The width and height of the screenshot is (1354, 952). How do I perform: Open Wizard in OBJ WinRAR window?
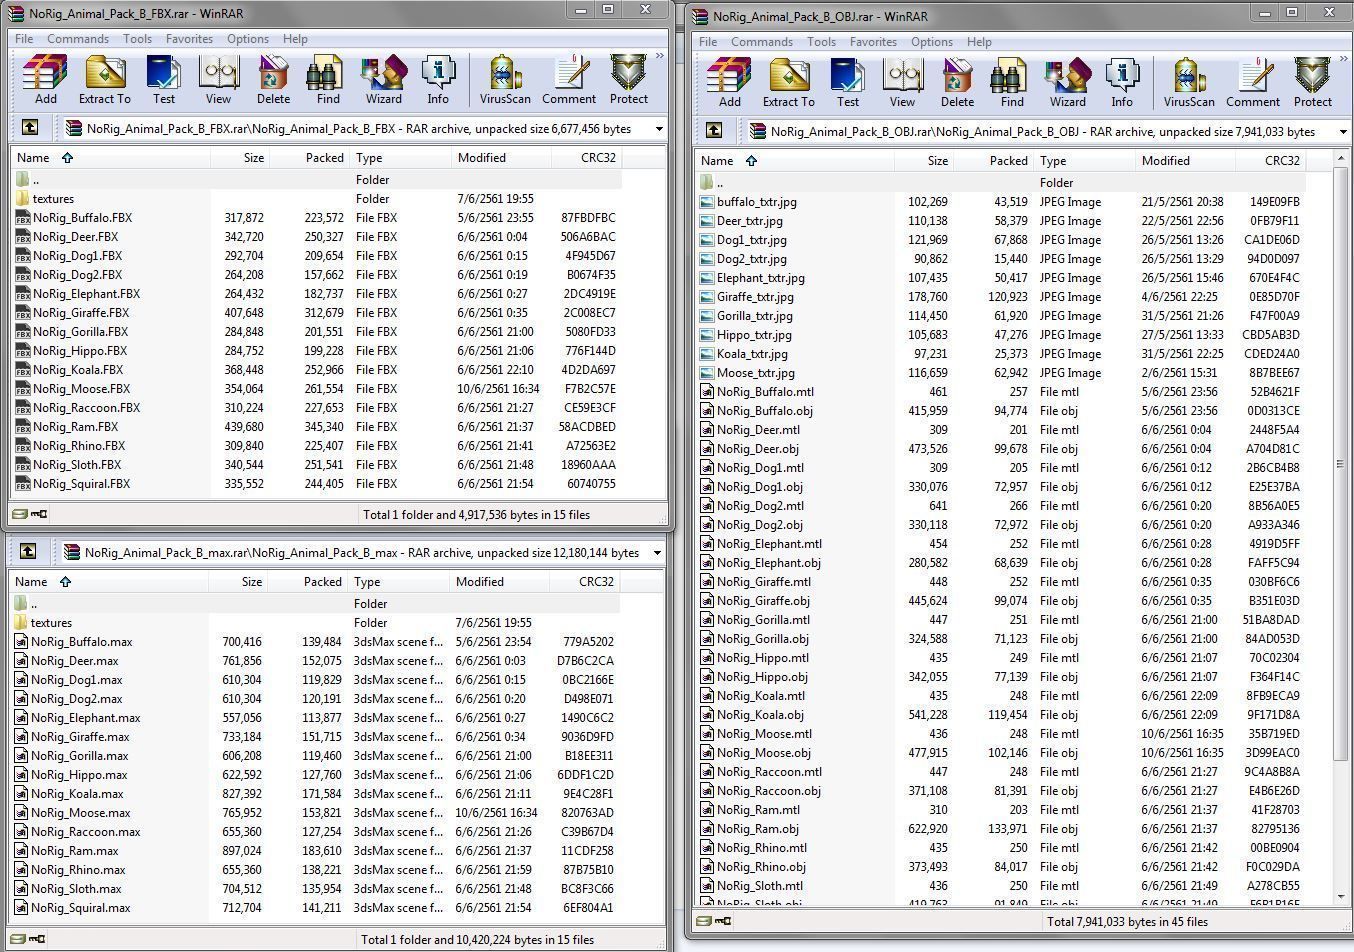coord(1067,83)
